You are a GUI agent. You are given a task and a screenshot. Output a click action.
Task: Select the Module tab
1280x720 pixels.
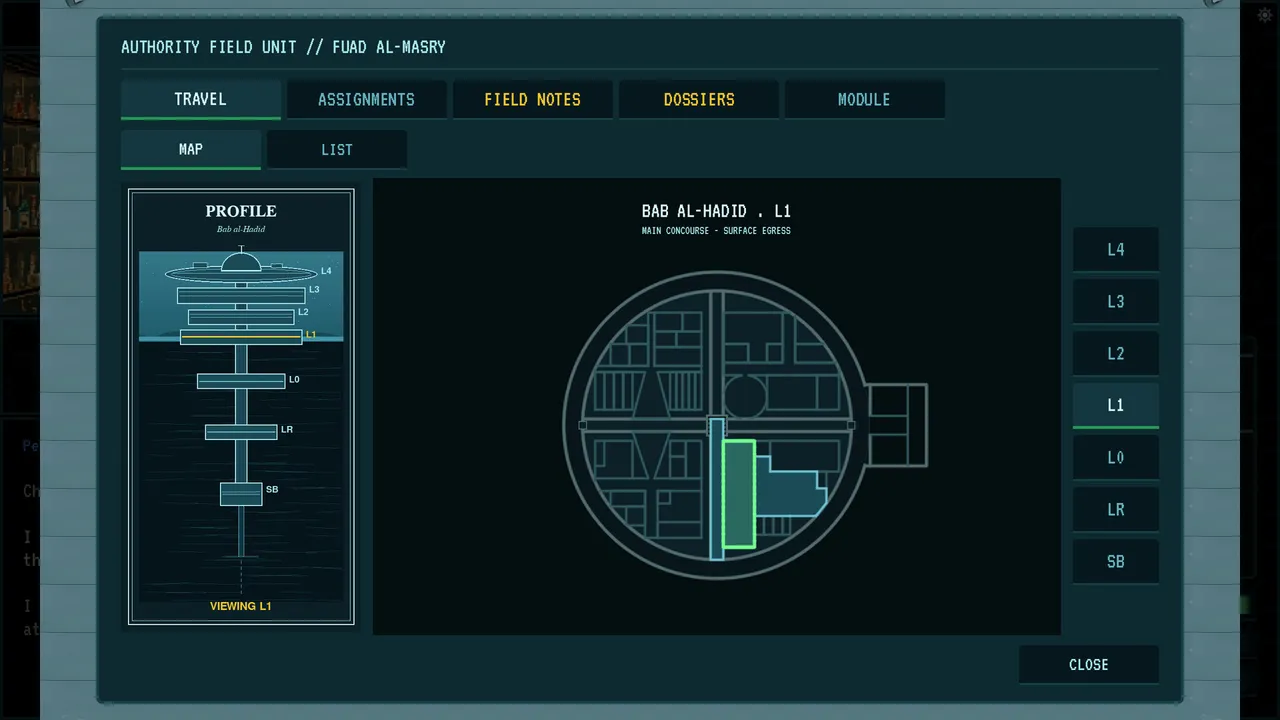(864, 99)
